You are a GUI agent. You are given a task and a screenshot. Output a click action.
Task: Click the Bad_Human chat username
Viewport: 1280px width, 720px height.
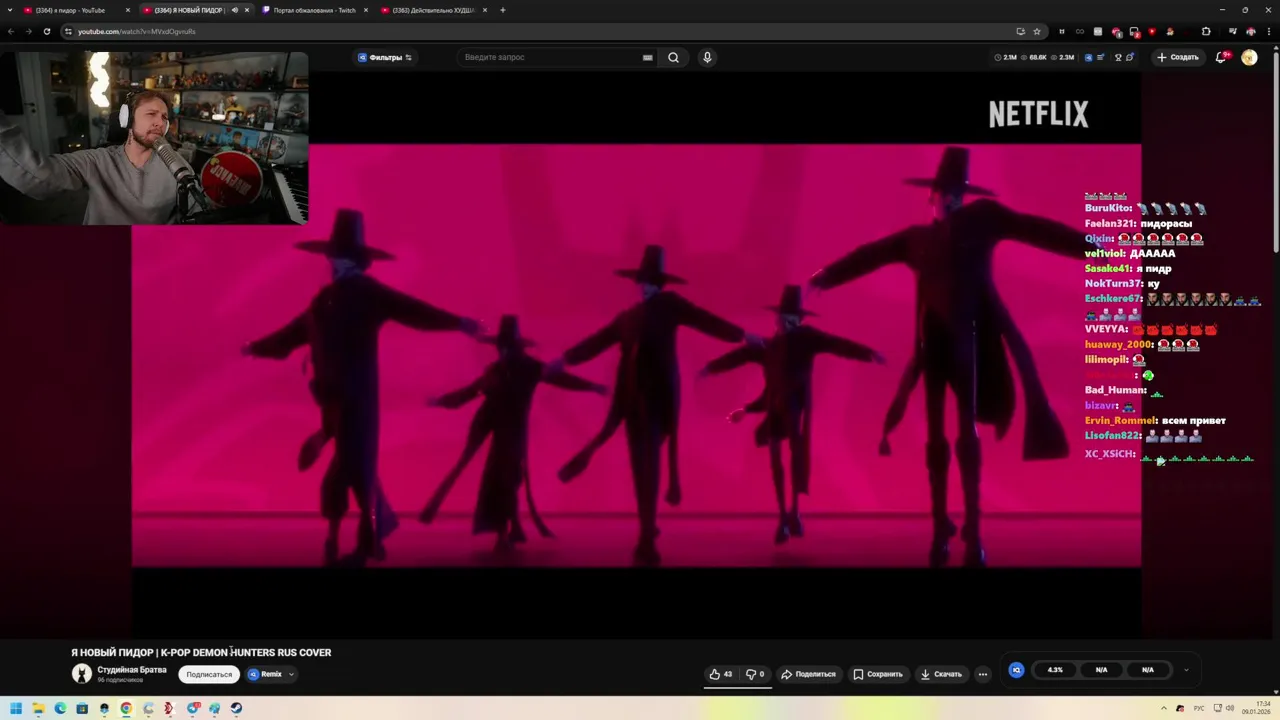(x=1115, y=390)
